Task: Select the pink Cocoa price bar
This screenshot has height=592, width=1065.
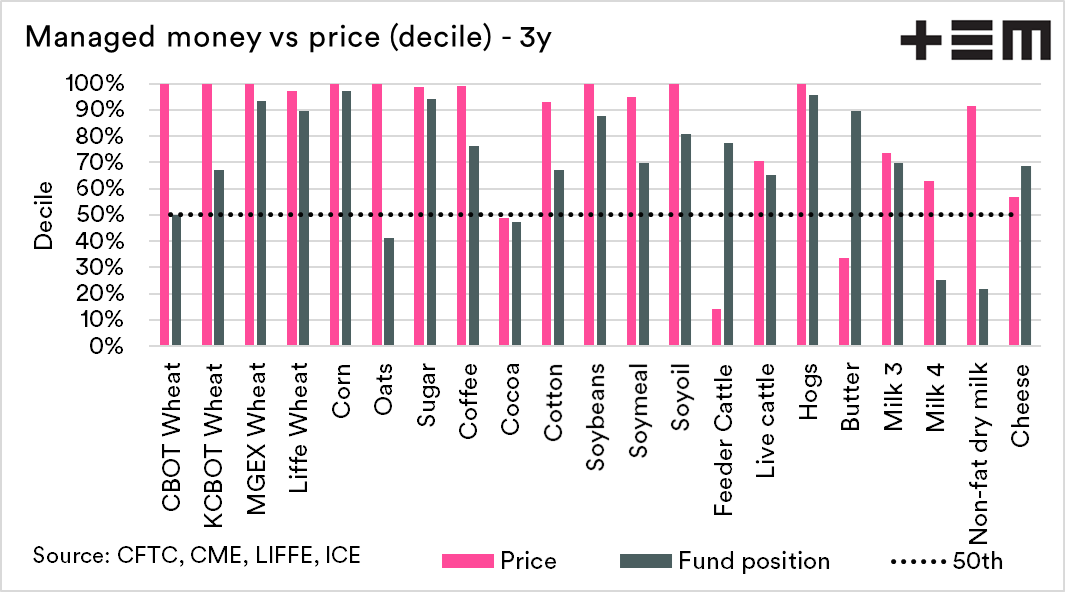Action: click(504, 282)
